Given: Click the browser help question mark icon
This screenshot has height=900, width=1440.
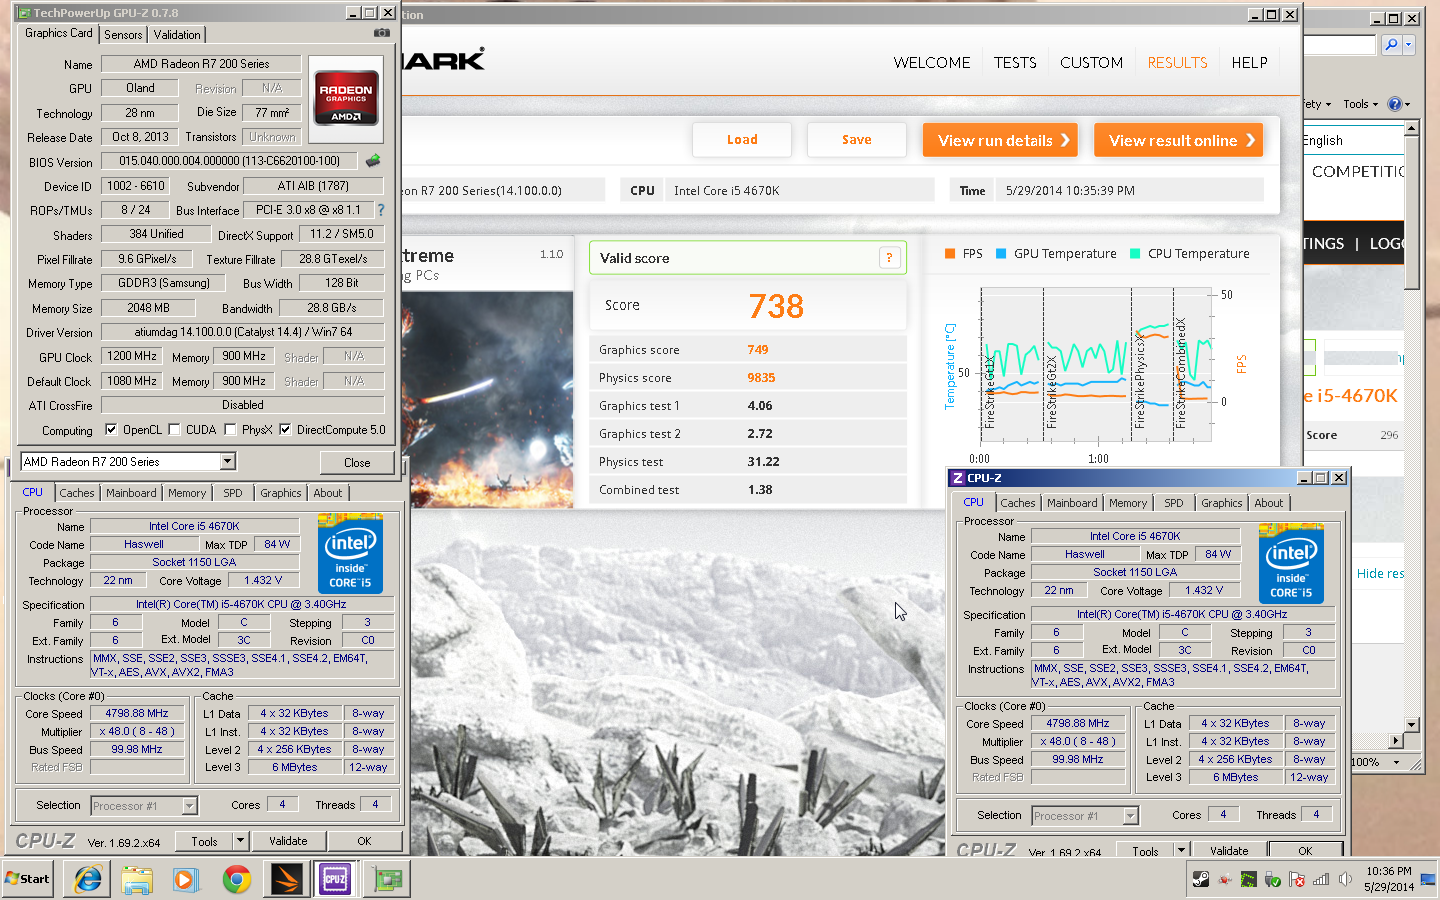Looking at the screenshot, I should click(x=1394, y=104).
